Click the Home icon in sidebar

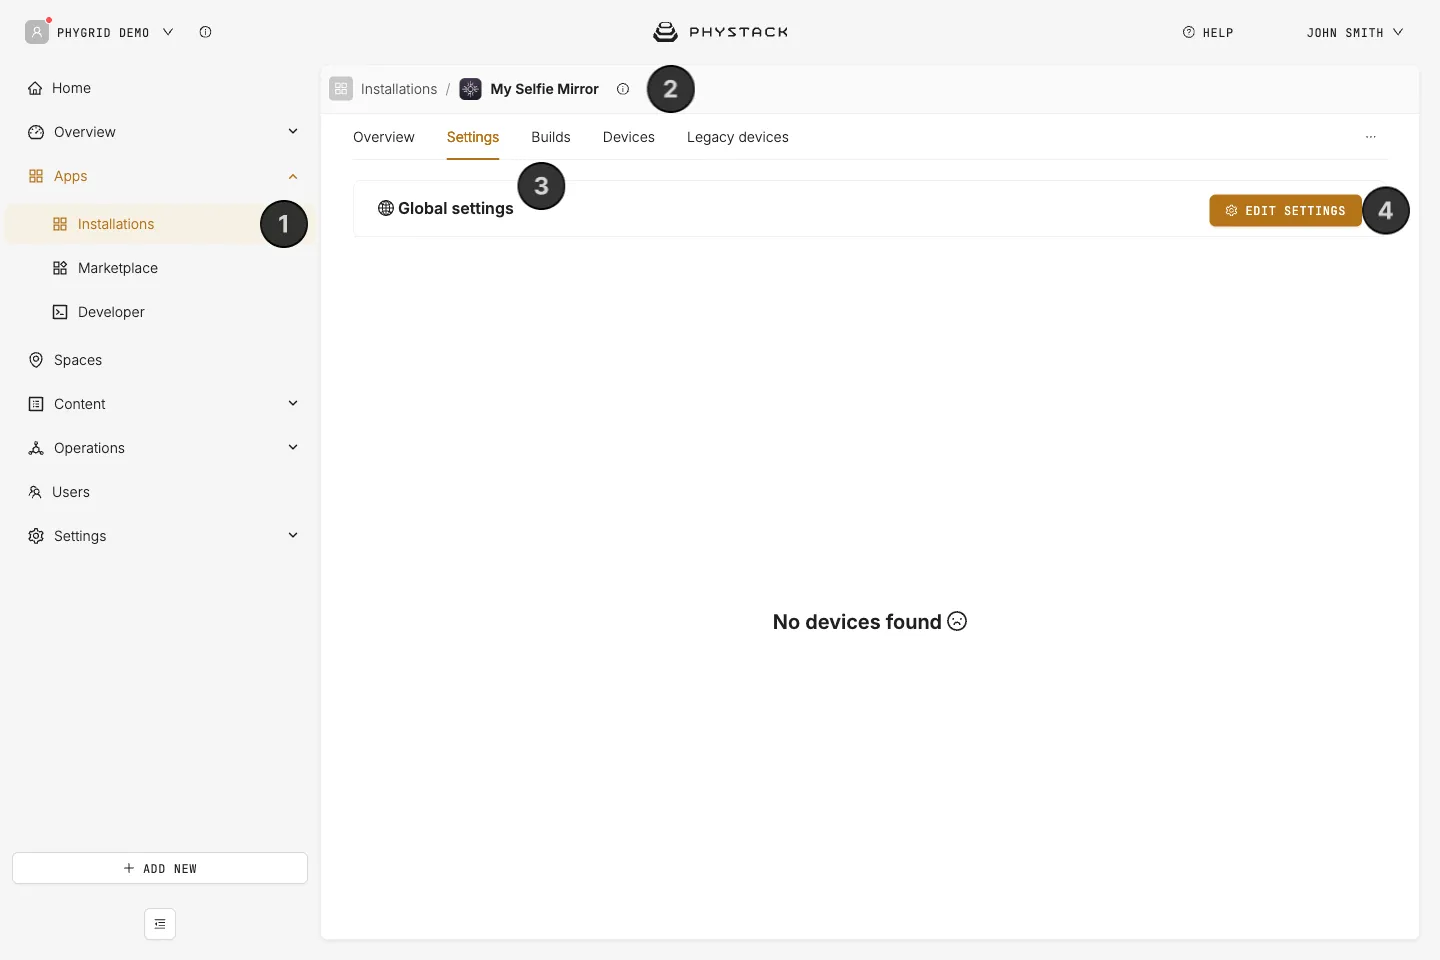[x=36, y=88]
